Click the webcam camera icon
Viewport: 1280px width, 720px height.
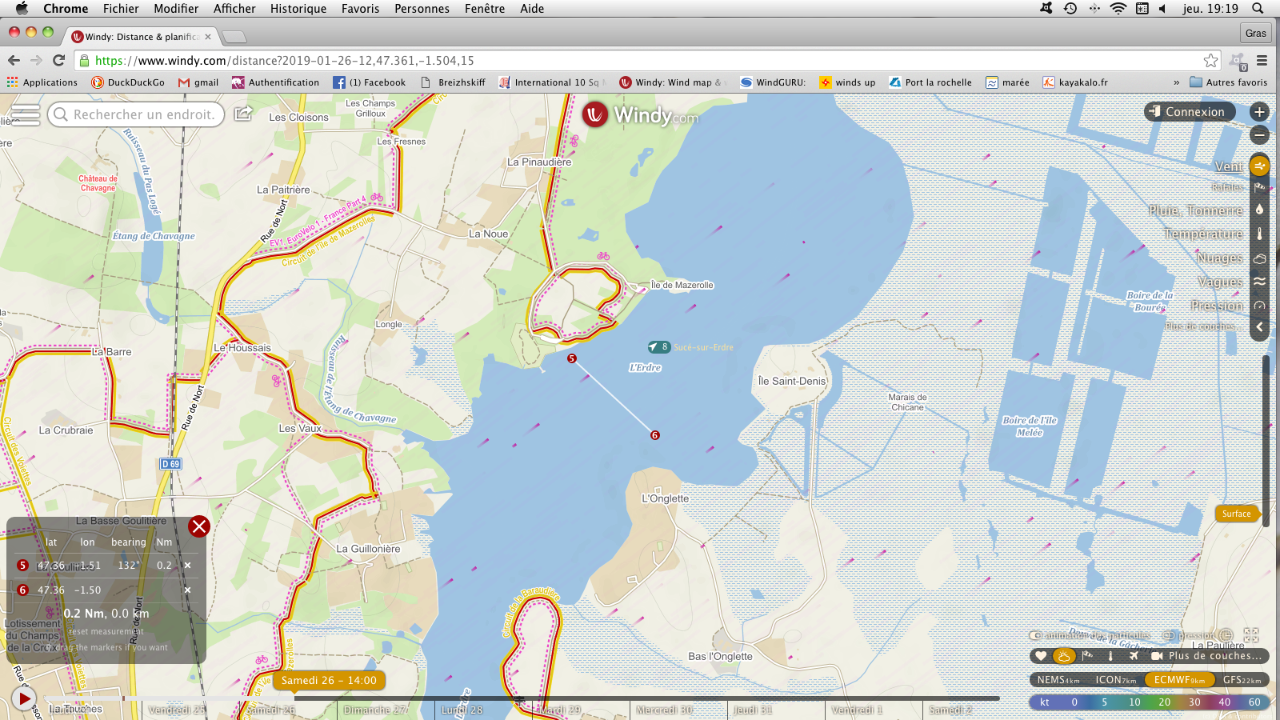click(x=1157, y=656)
